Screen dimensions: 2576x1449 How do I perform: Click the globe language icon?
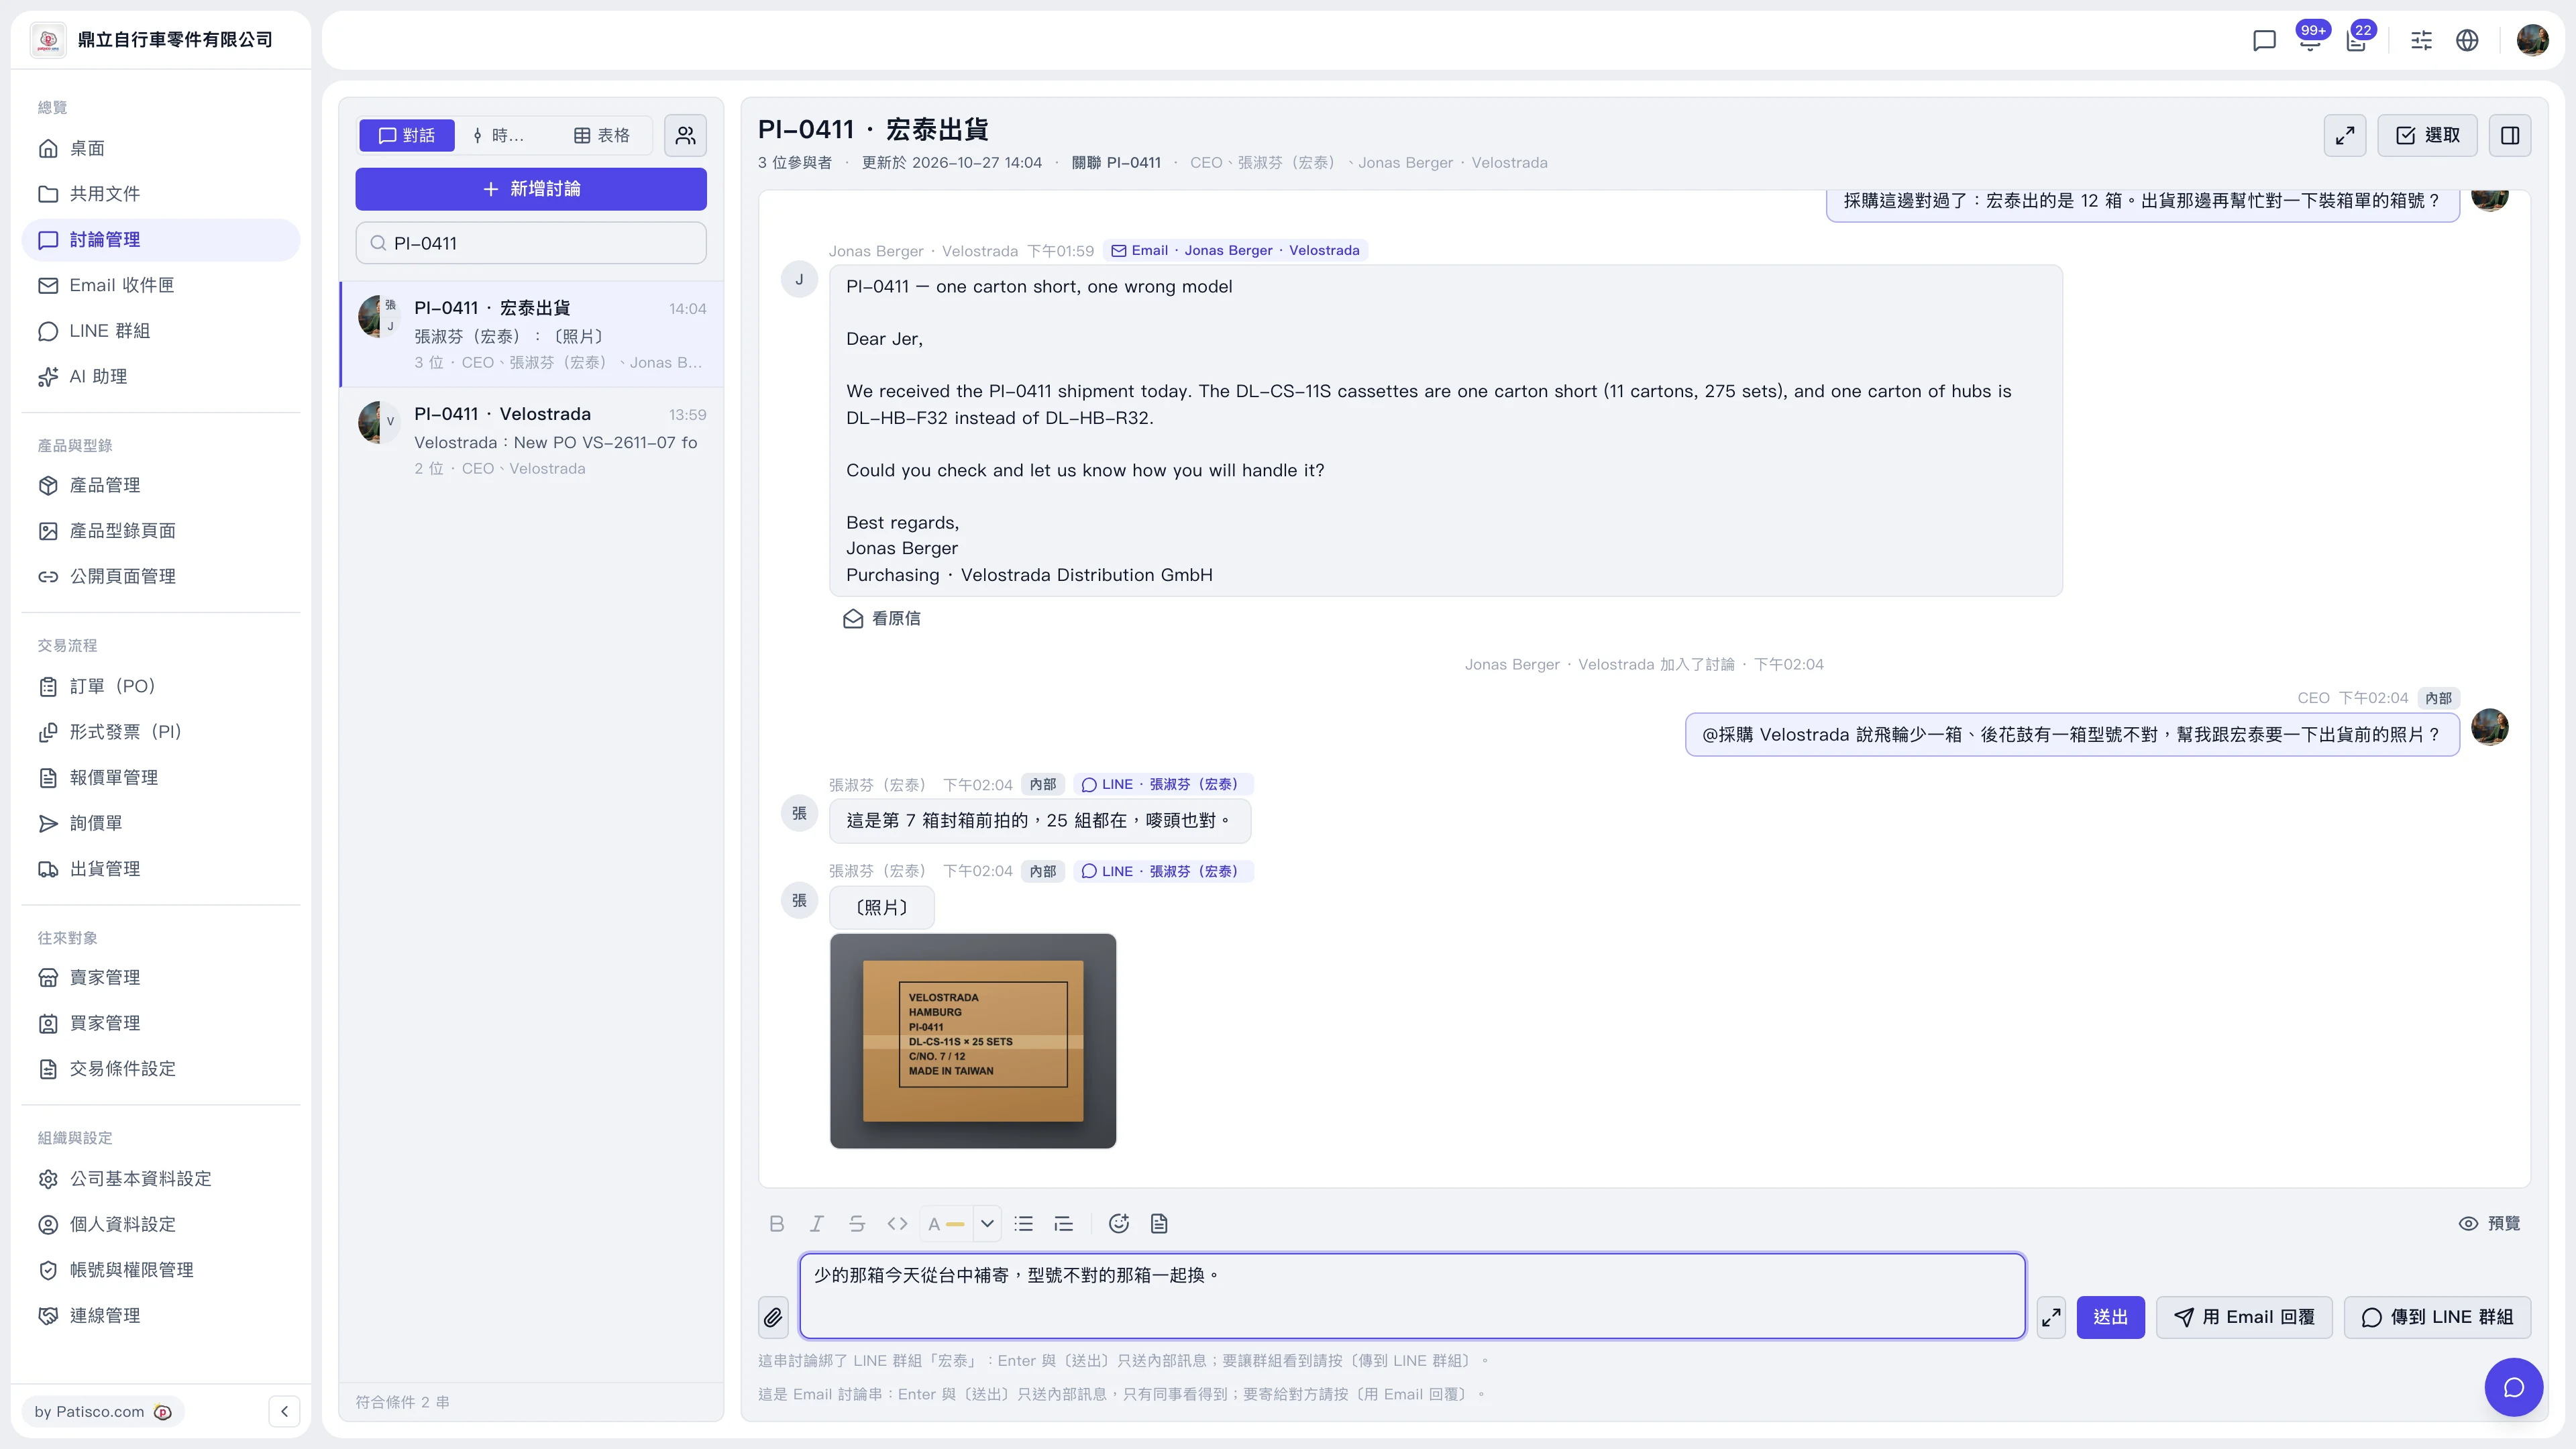click(2467, 40)
